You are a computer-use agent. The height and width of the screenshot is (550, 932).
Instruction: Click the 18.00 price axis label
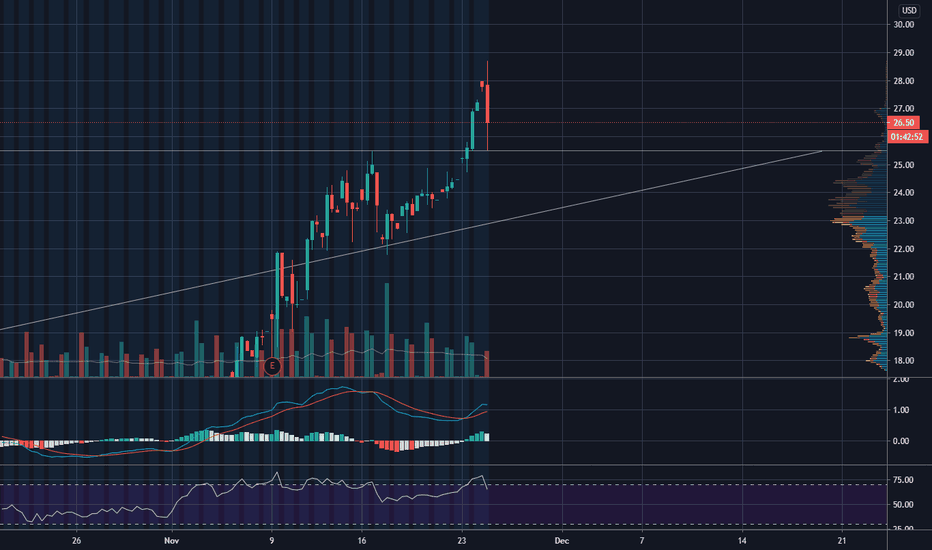click(903, 360)
